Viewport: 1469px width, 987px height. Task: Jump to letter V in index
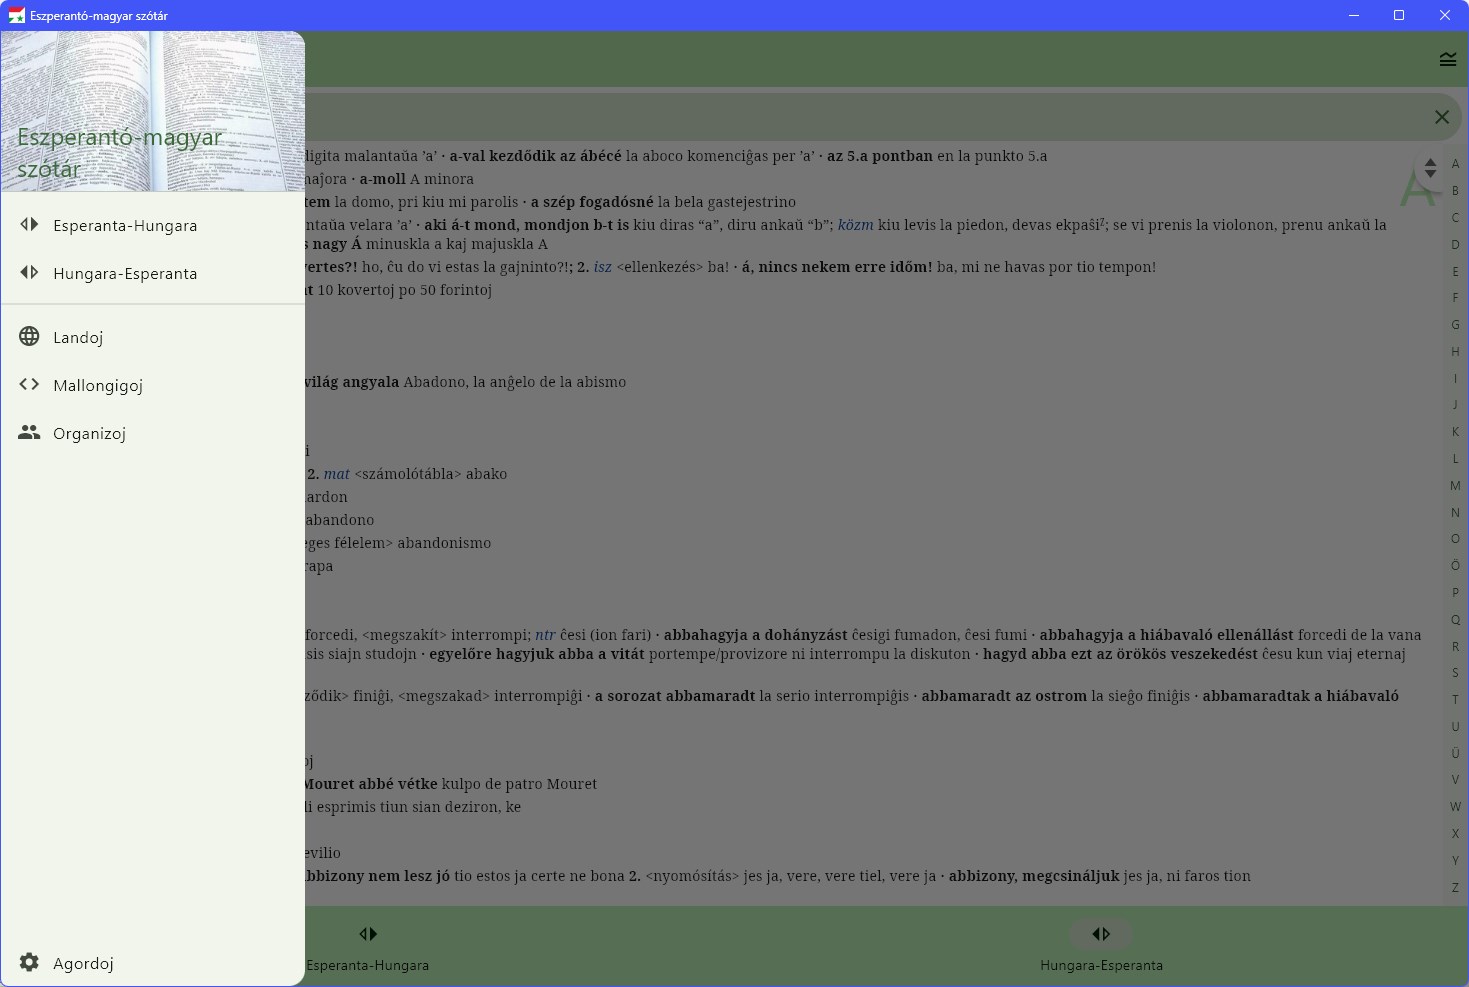pyautogui.click(x=1455, y=780)
